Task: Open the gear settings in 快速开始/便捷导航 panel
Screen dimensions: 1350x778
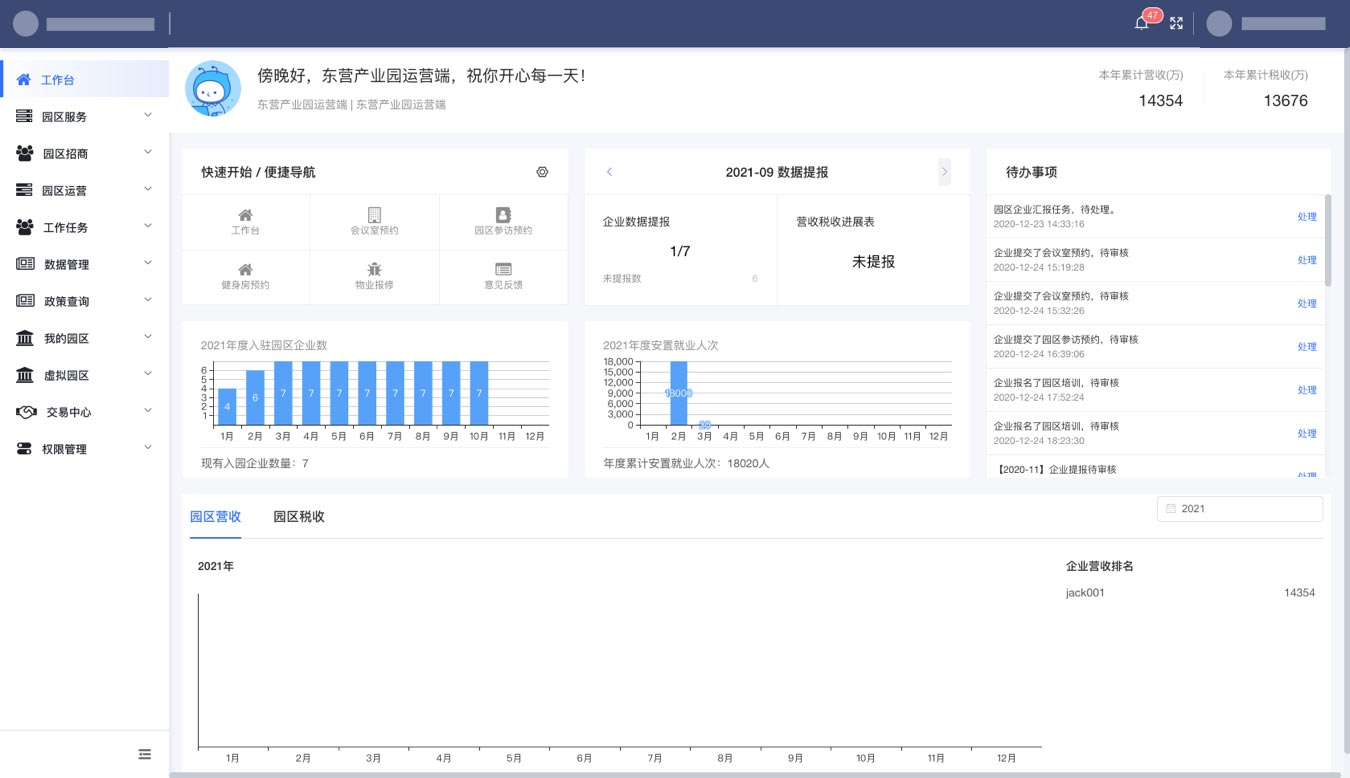Action: coord(542,172)
